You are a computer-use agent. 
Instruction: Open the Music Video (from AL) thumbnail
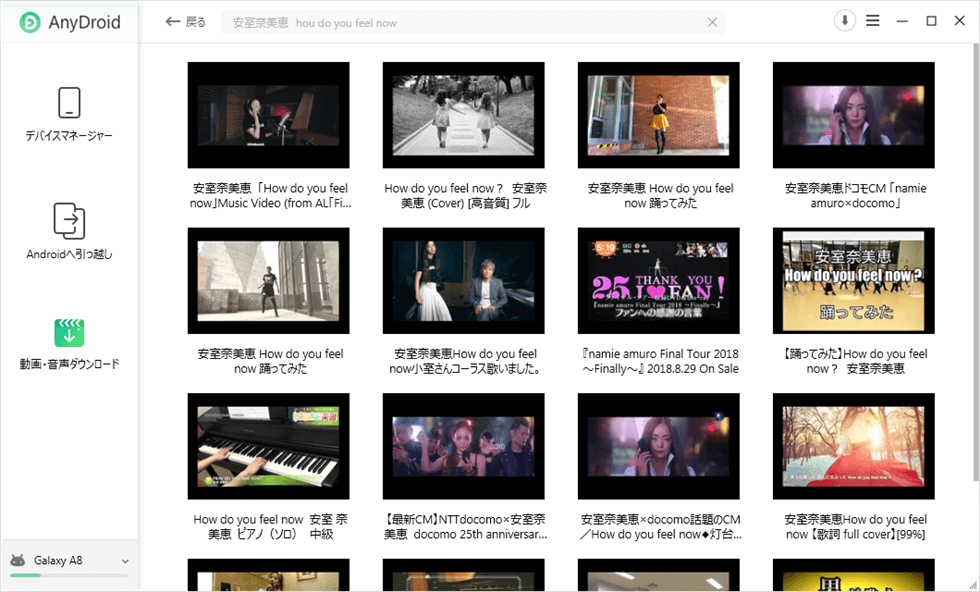pyautogui.click(x=268, y=115)
